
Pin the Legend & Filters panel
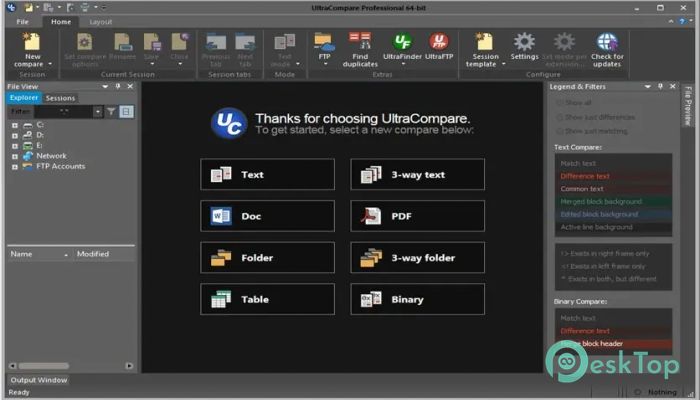click(660, 86)
